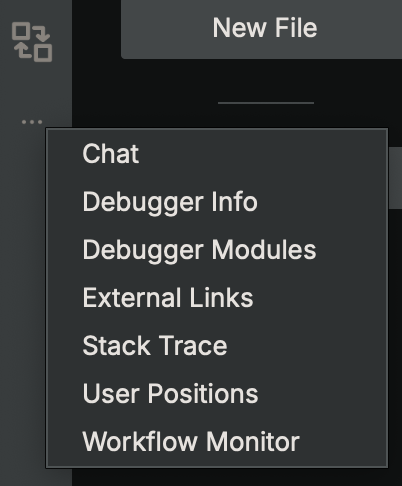
Task: Open Workflow Monitor from the menu
Action: point(217,442)
